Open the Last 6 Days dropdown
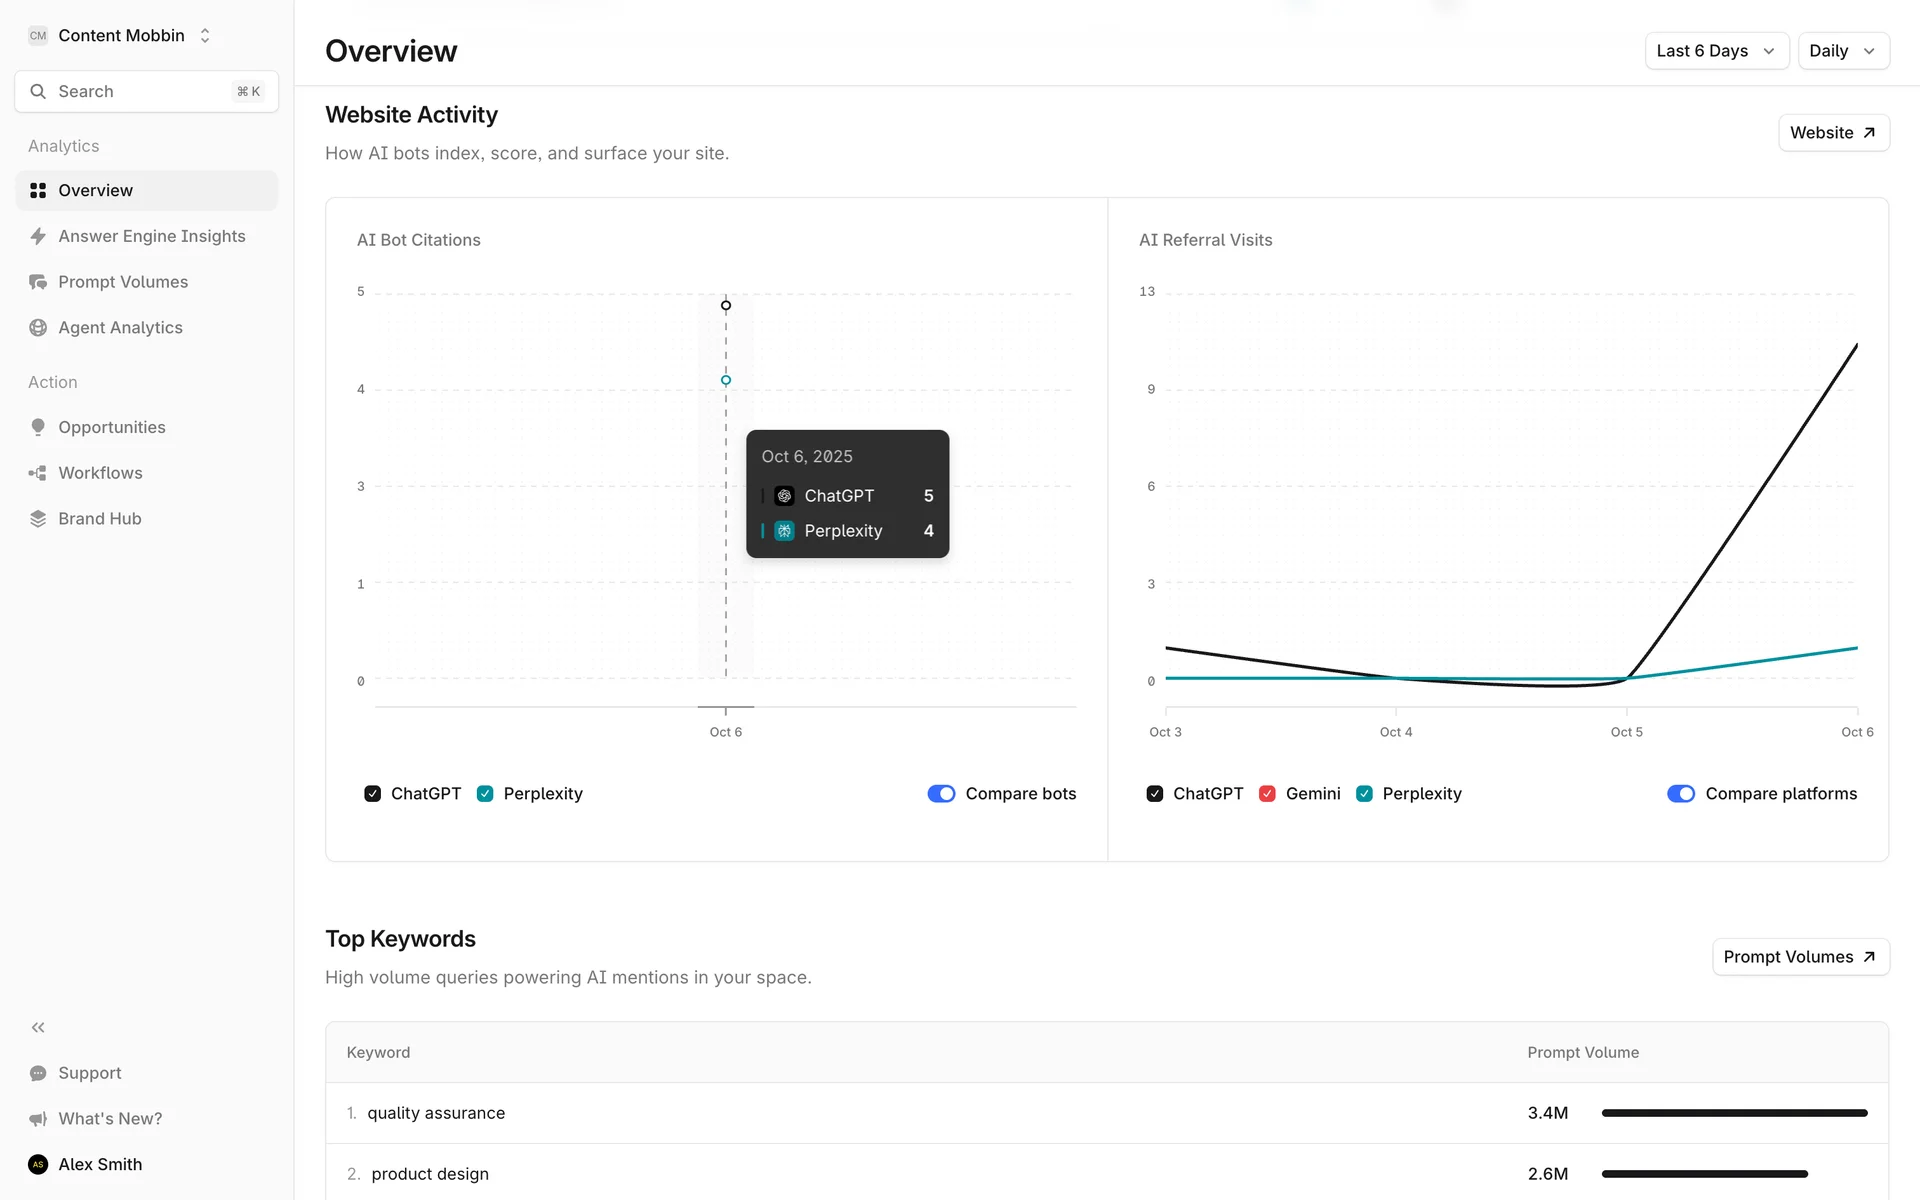Image resolution: width=1920 pixels, height=1200 pixels. click(1716, 51)
